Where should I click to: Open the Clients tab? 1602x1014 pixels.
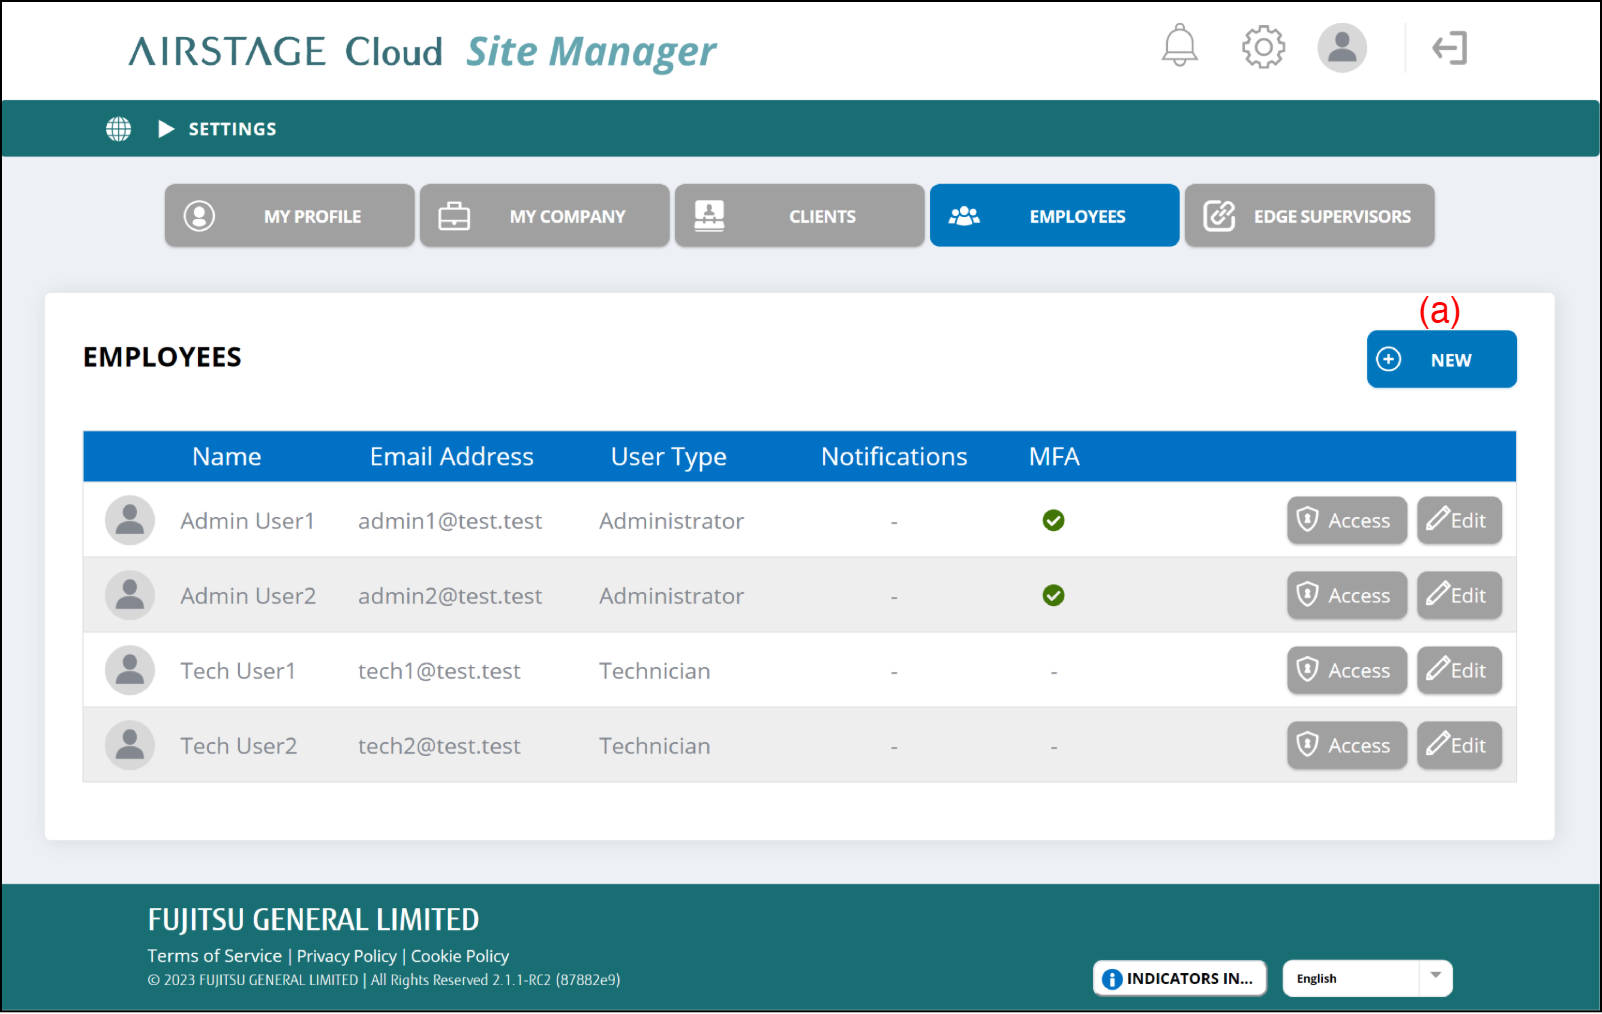click(799, 216)
